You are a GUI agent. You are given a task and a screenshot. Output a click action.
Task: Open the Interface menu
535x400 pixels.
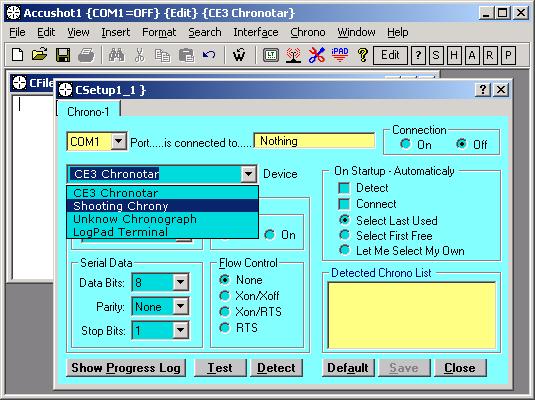(256, 32)
